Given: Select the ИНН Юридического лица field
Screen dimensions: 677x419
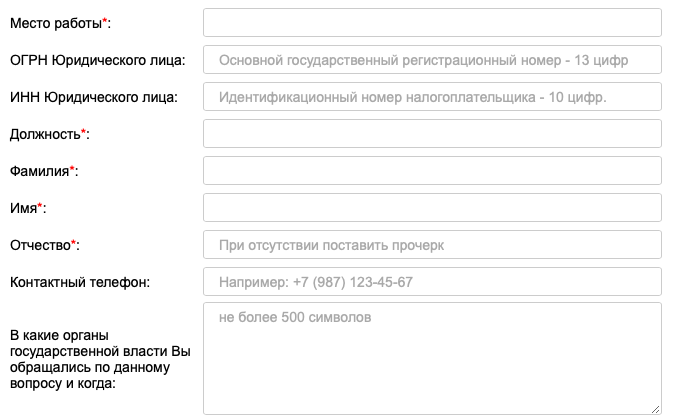Looking at the screenshot, I should 432,97.
